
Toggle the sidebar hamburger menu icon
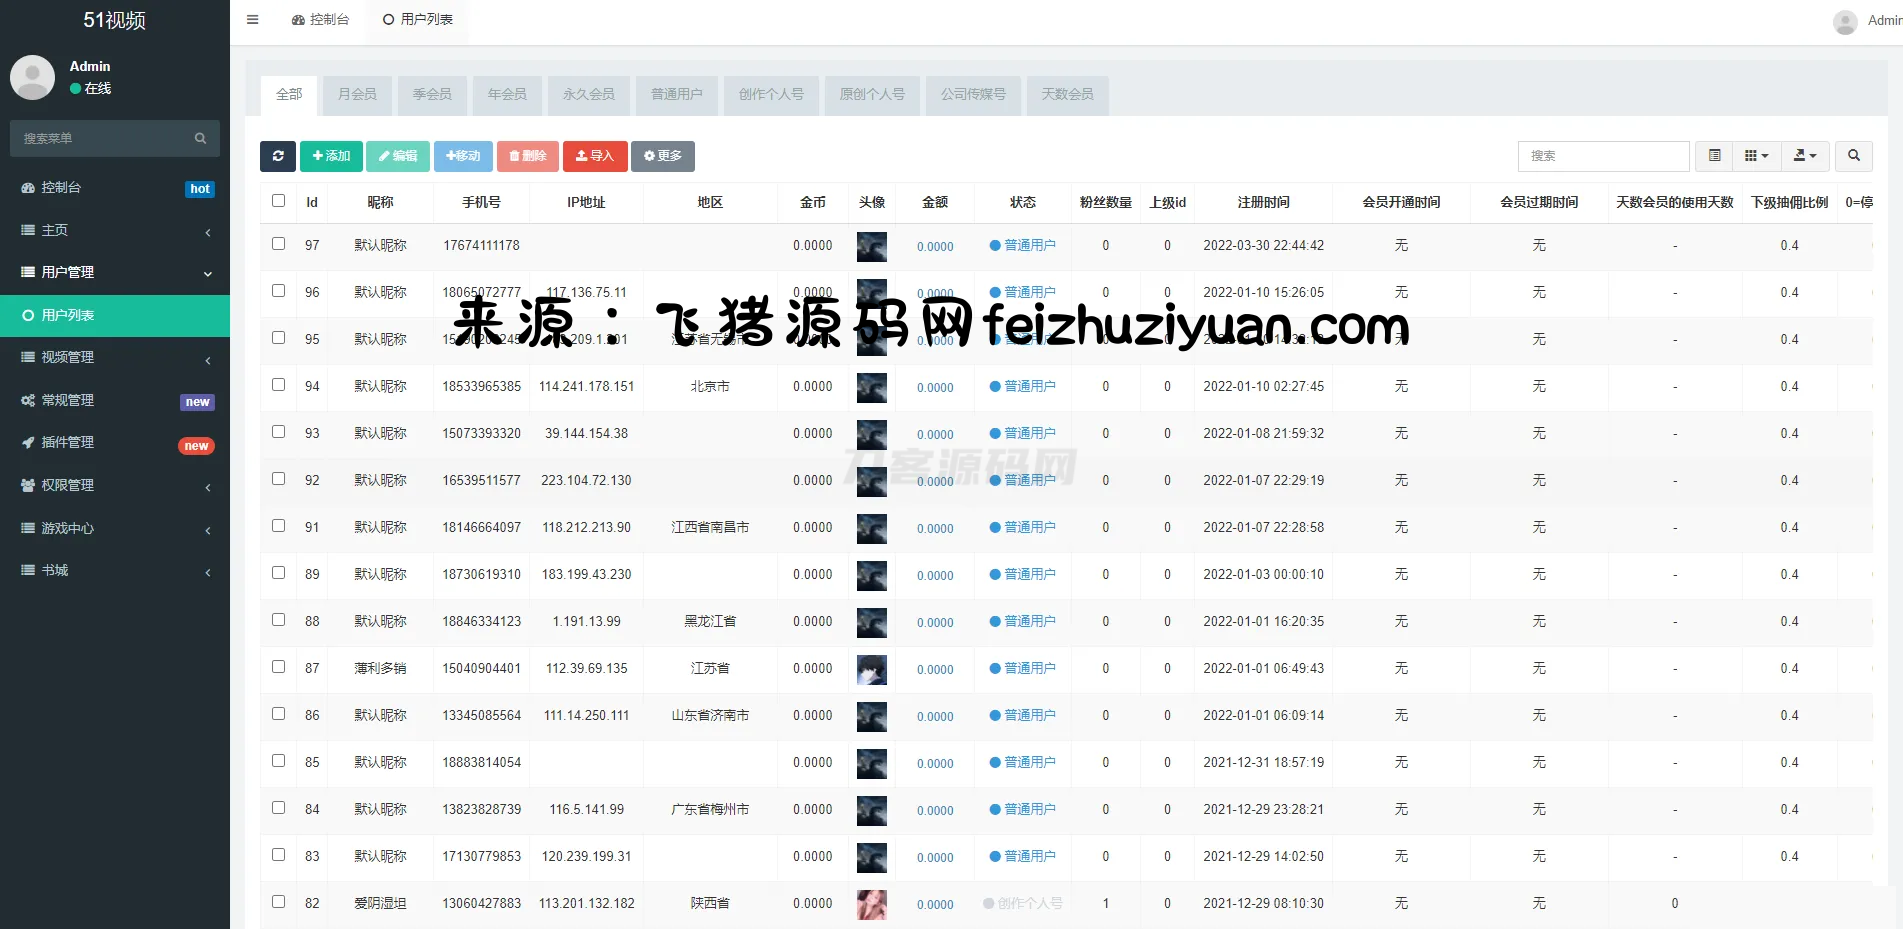253,20
